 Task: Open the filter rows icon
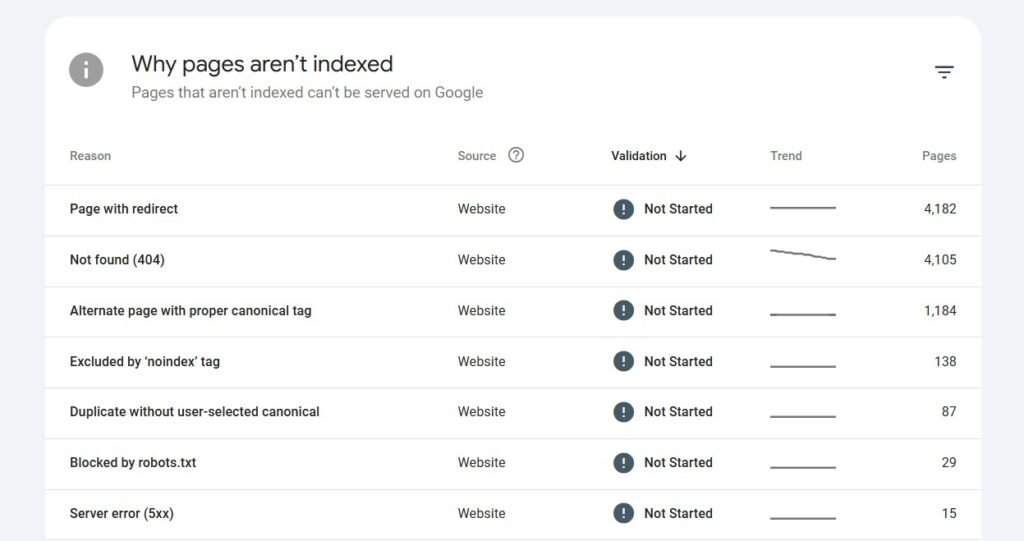click(x=944, y=72)
